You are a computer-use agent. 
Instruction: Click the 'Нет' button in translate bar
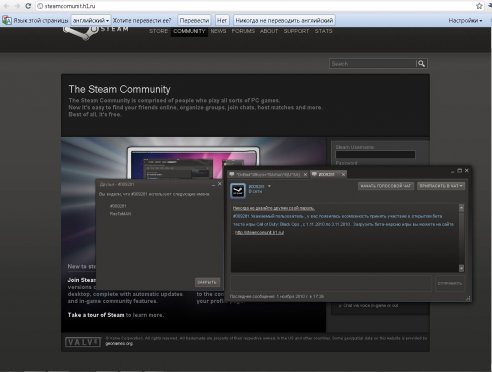tap(222, 20)
